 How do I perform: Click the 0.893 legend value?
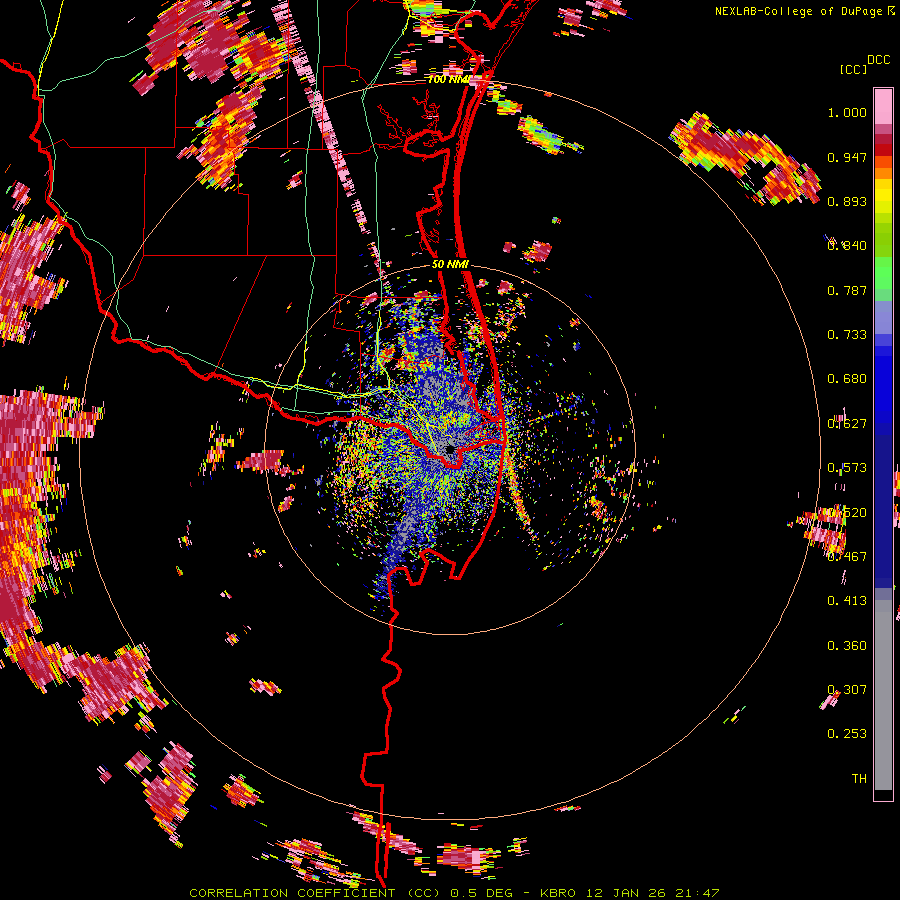pyautogui.click(x=847, y=201)
